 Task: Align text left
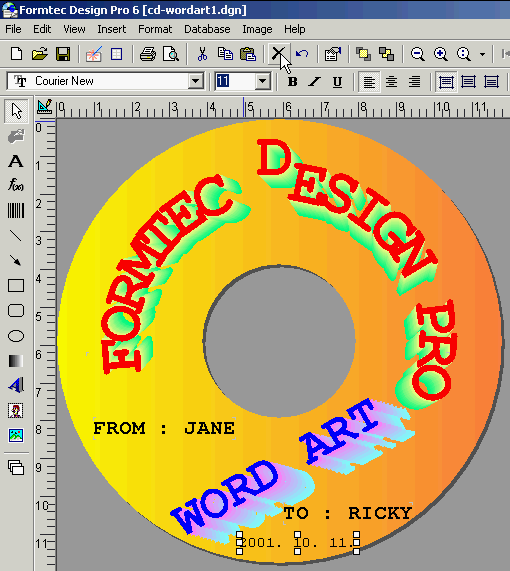[x=369, y=82]
